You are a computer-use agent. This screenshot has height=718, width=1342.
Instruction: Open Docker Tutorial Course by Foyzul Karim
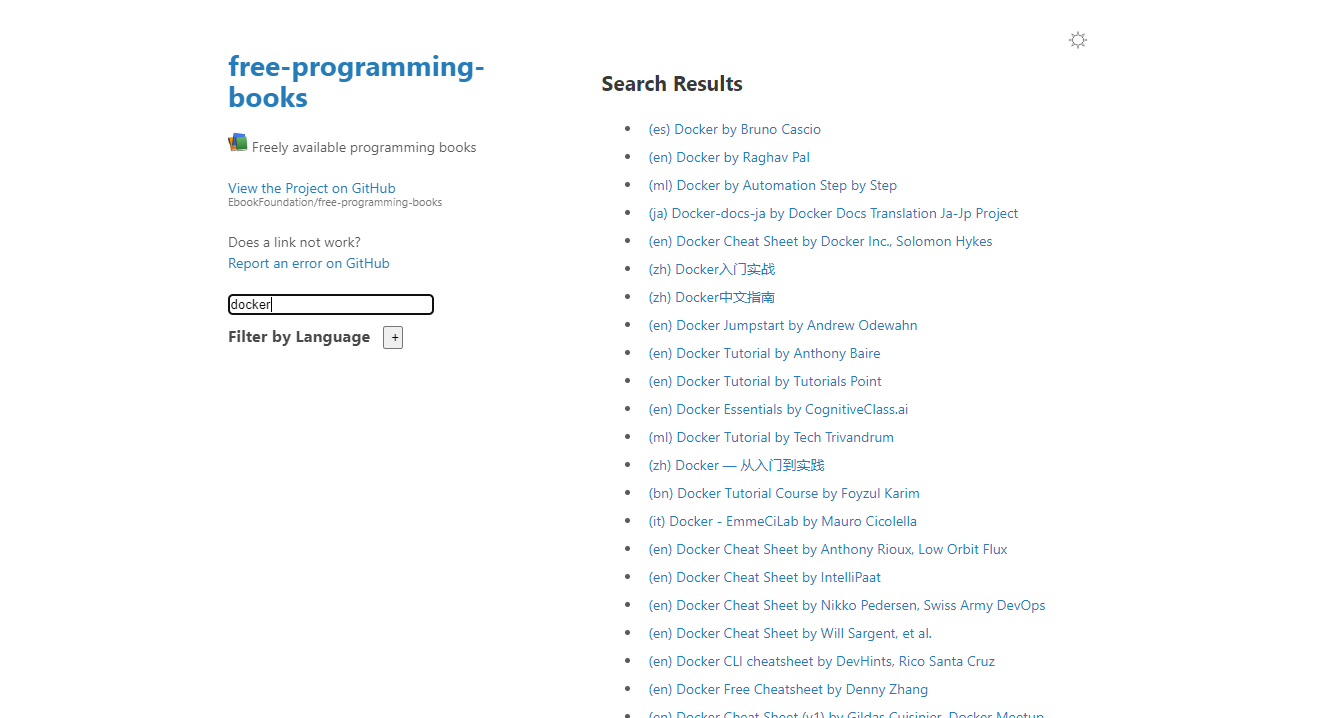click(x=783, y=493)
